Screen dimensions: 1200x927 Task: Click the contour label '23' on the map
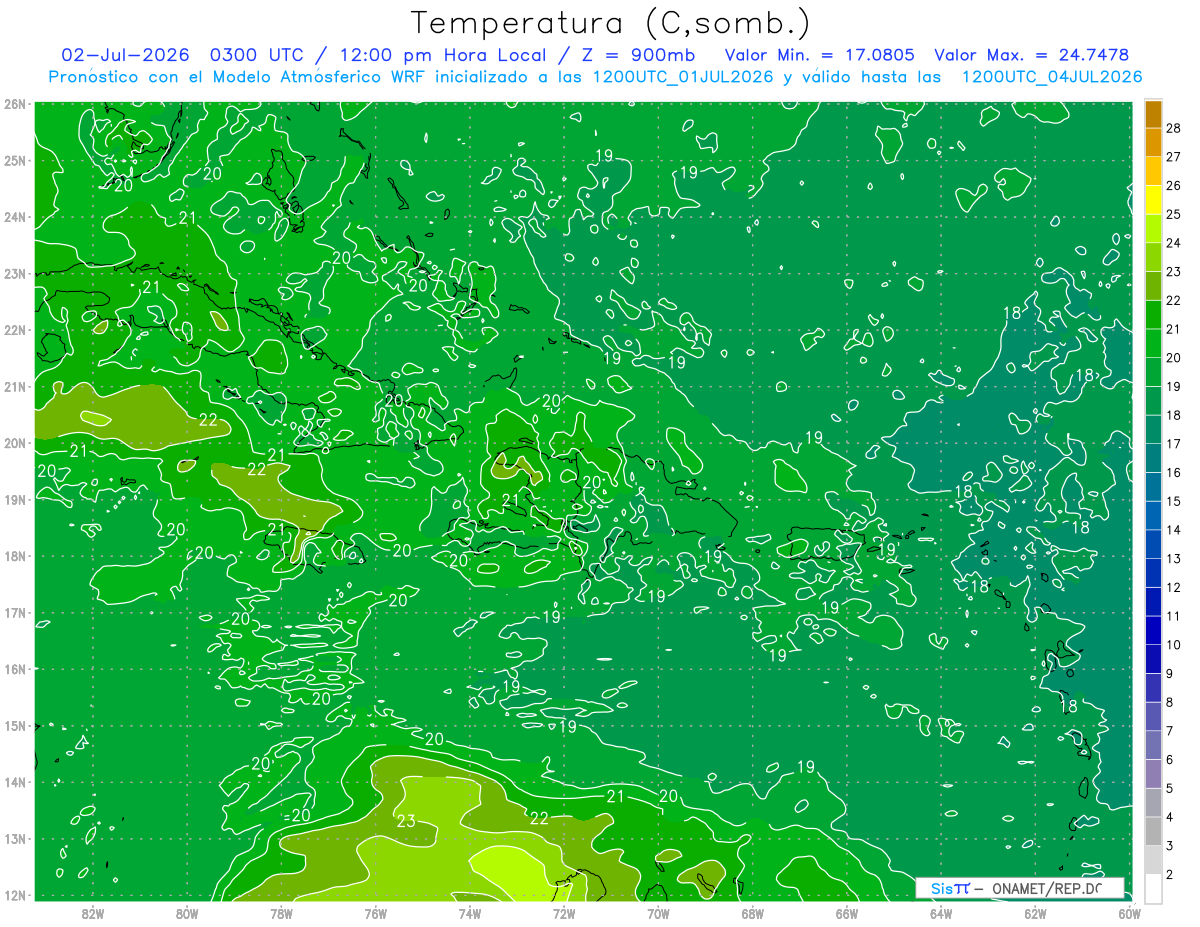tap(406, 822)
